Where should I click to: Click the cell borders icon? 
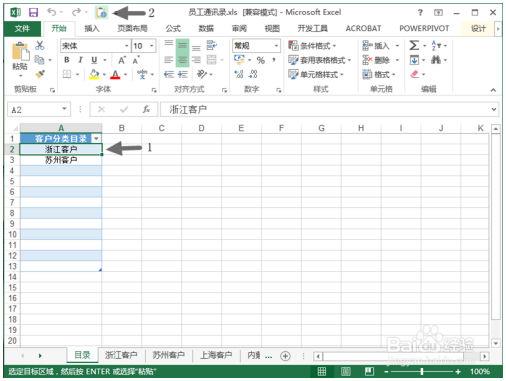click(67, 74)
